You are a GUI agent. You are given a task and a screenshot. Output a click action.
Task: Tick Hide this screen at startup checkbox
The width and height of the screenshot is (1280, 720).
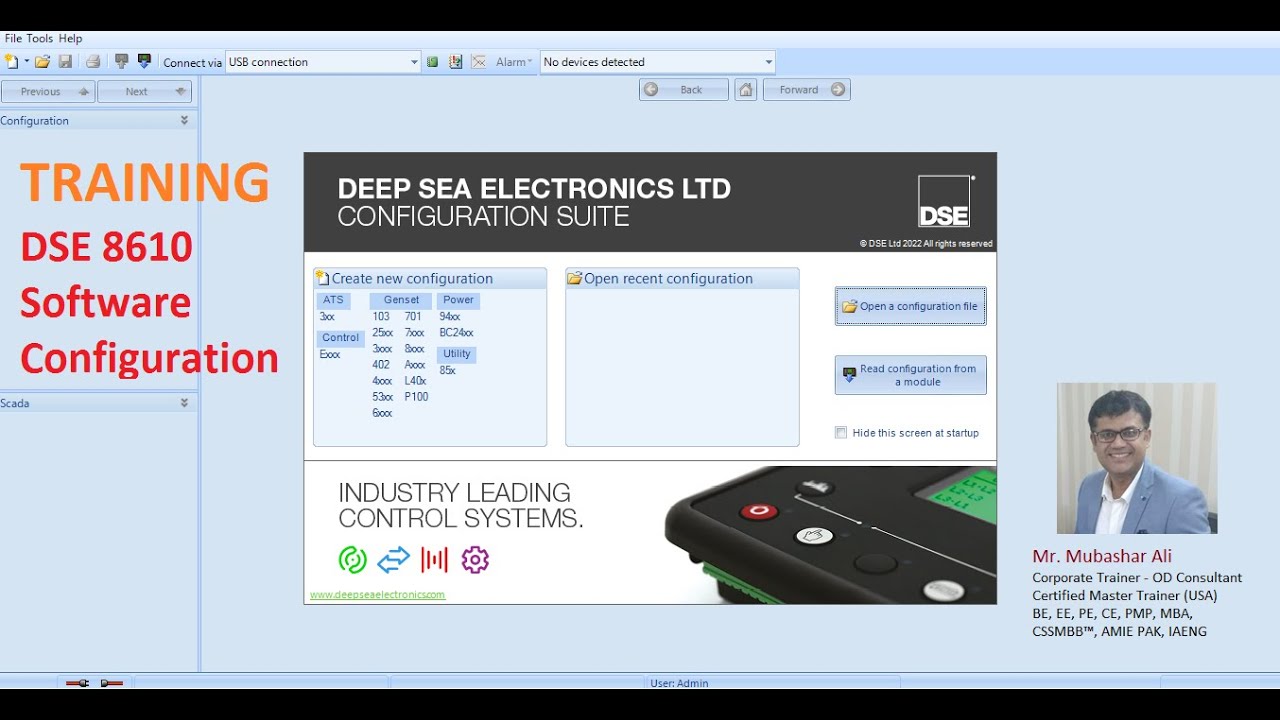click(x=841, y=433)
